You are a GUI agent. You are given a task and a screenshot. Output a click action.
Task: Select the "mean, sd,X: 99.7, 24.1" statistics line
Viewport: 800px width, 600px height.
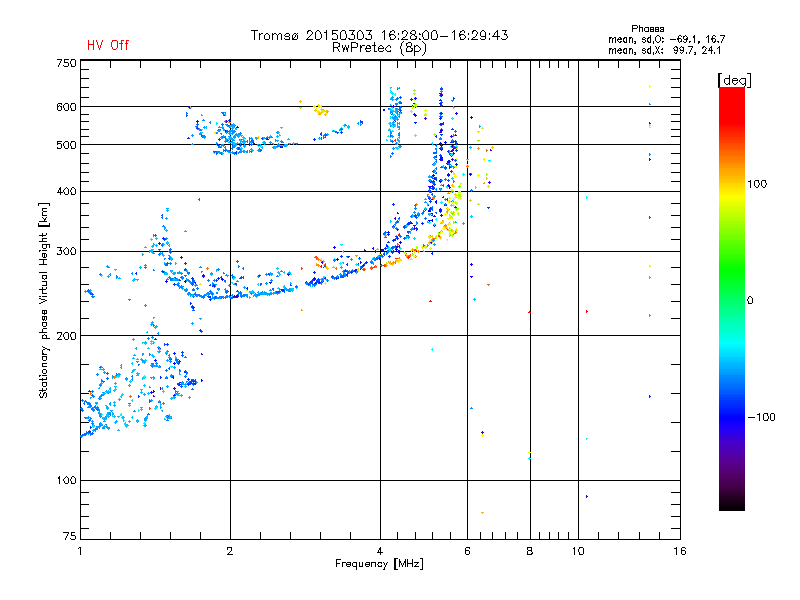point(664,50)
